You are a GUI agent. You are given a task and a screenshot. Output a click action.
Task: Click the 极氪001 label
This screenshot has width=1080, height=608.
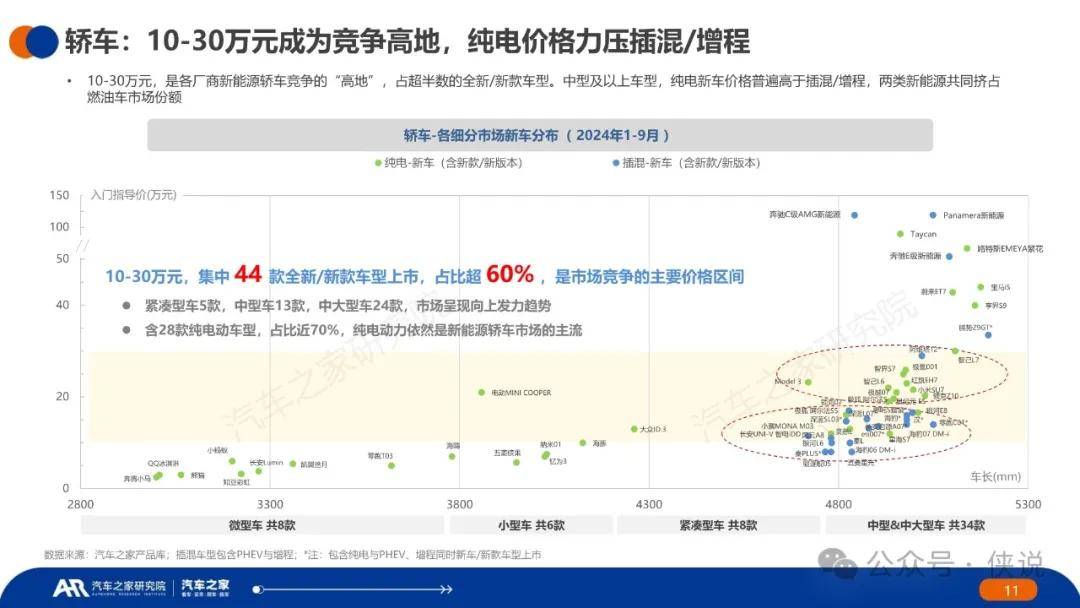coord(925,368)
